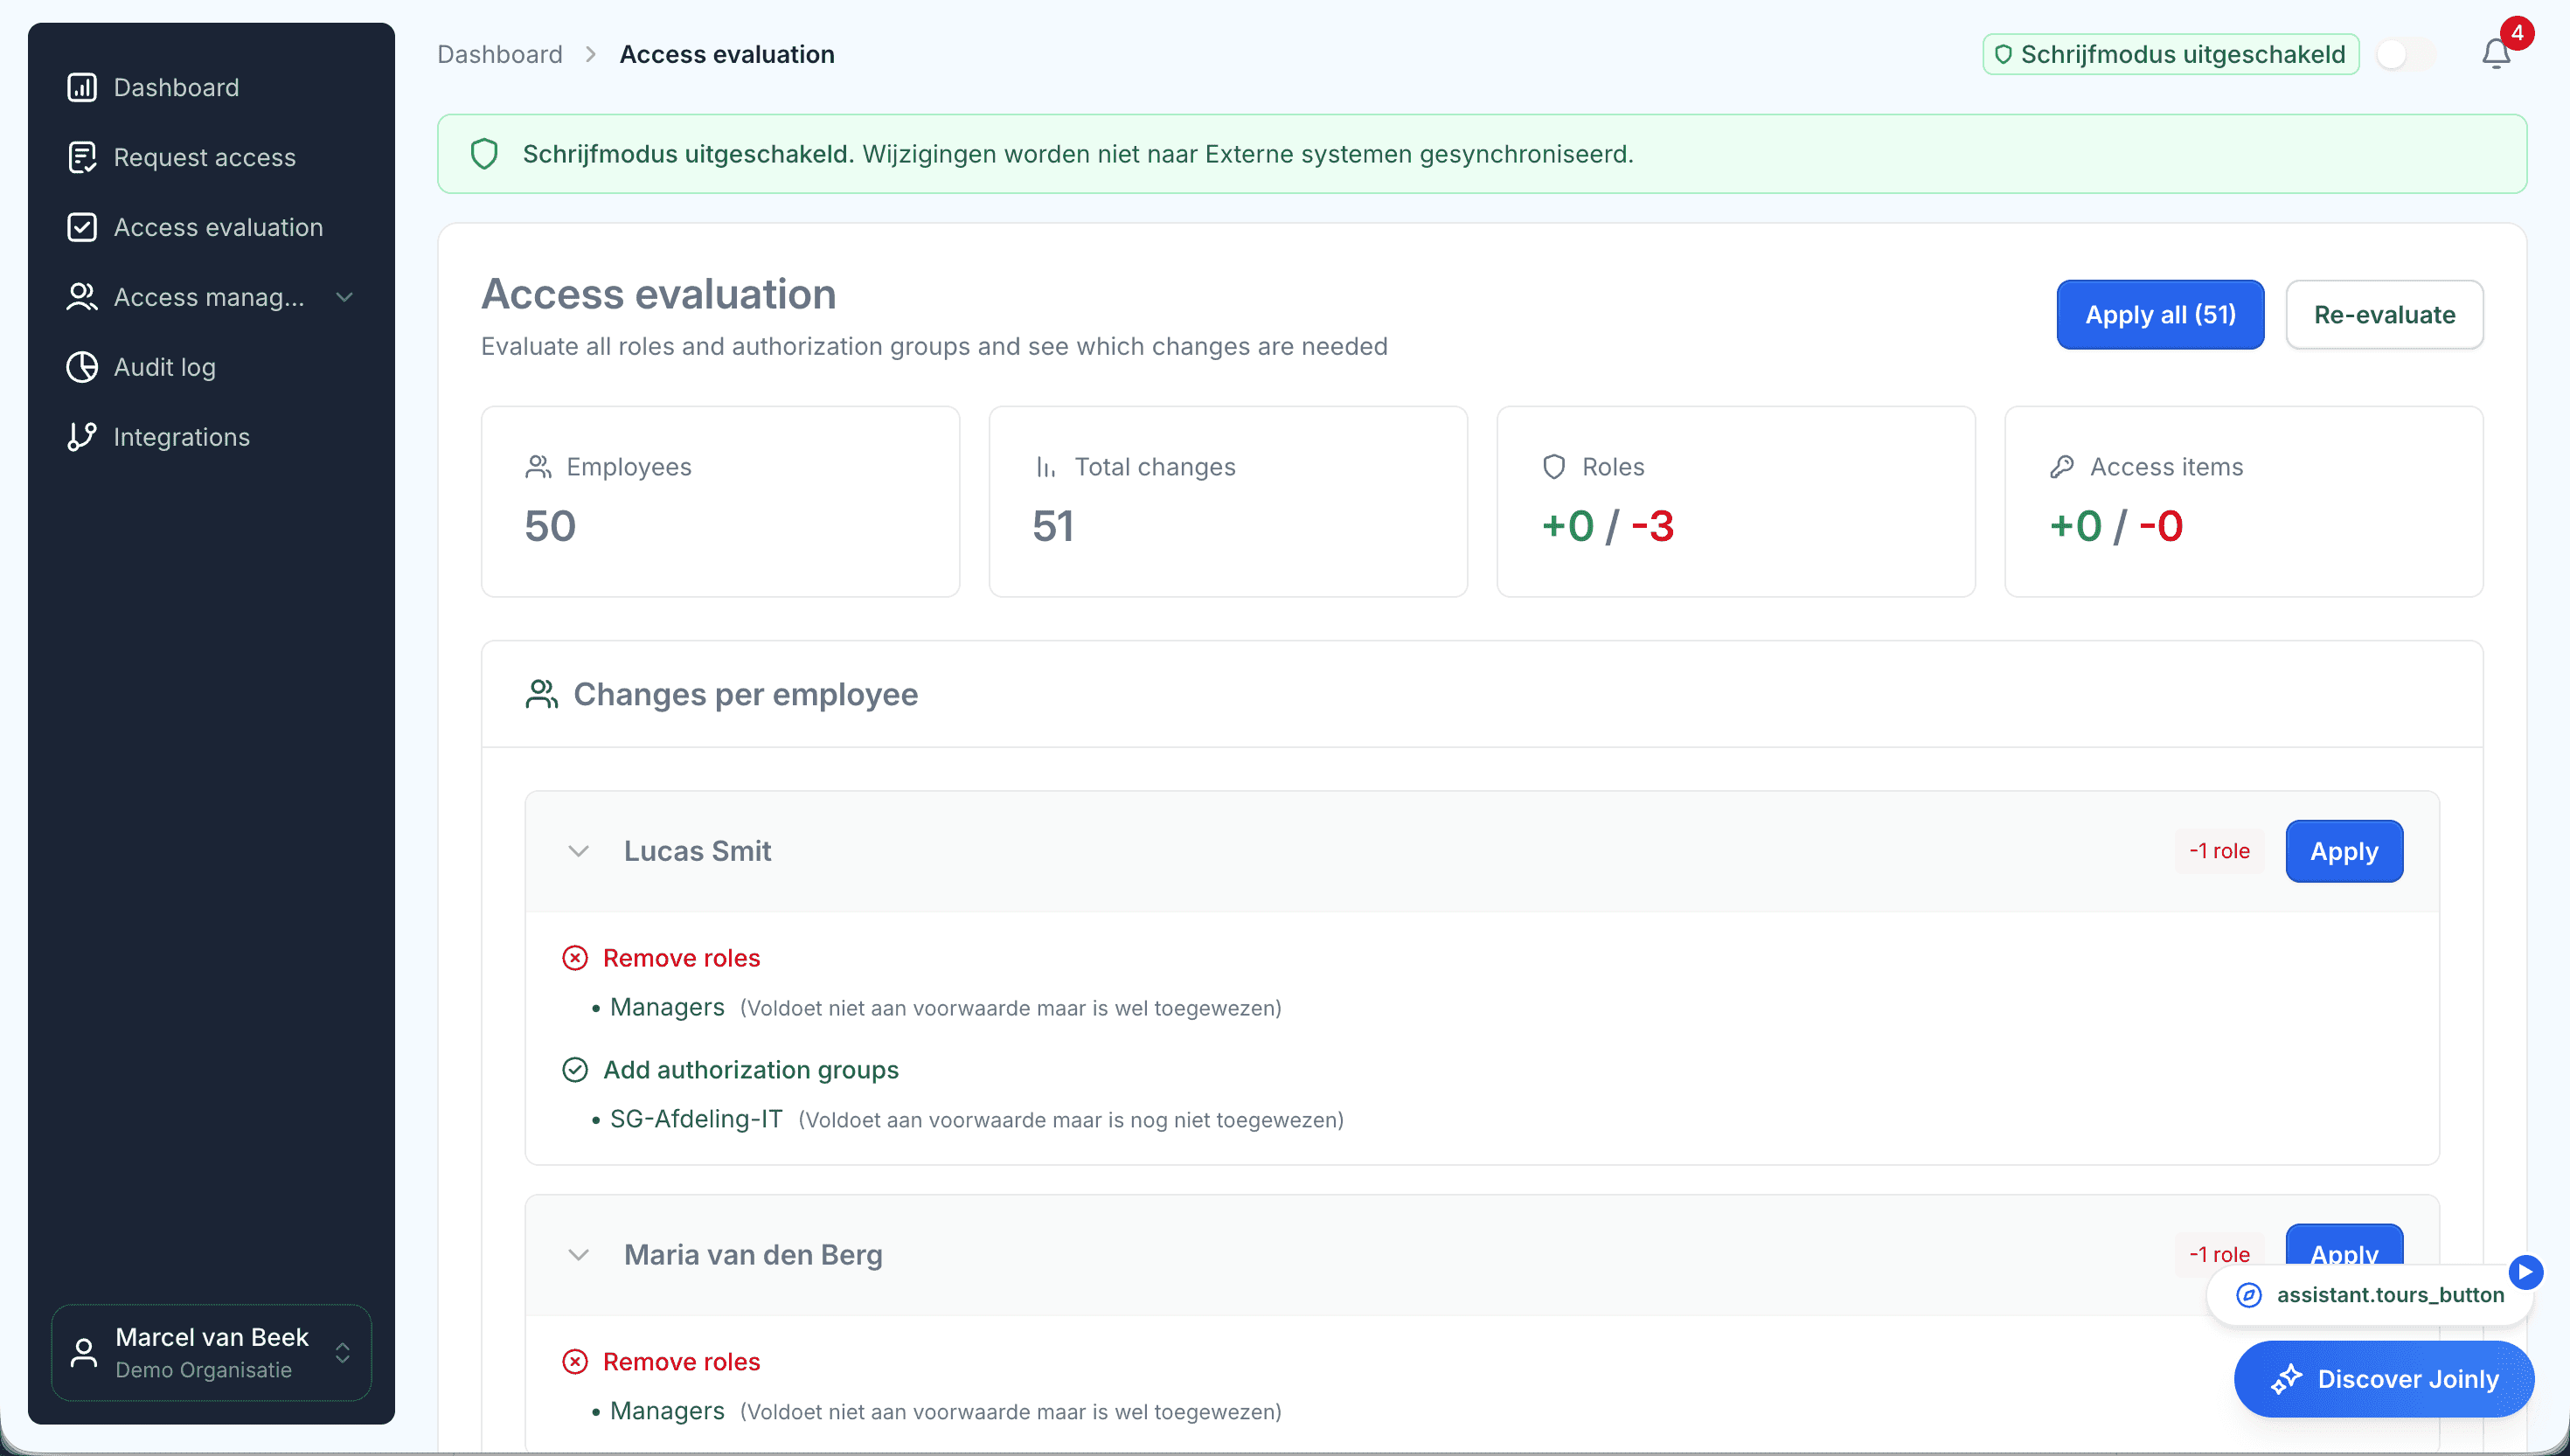Click the user avatar icon beside Marcel van Beek
The image size is (2570, 1456).
coord(84,1354)
